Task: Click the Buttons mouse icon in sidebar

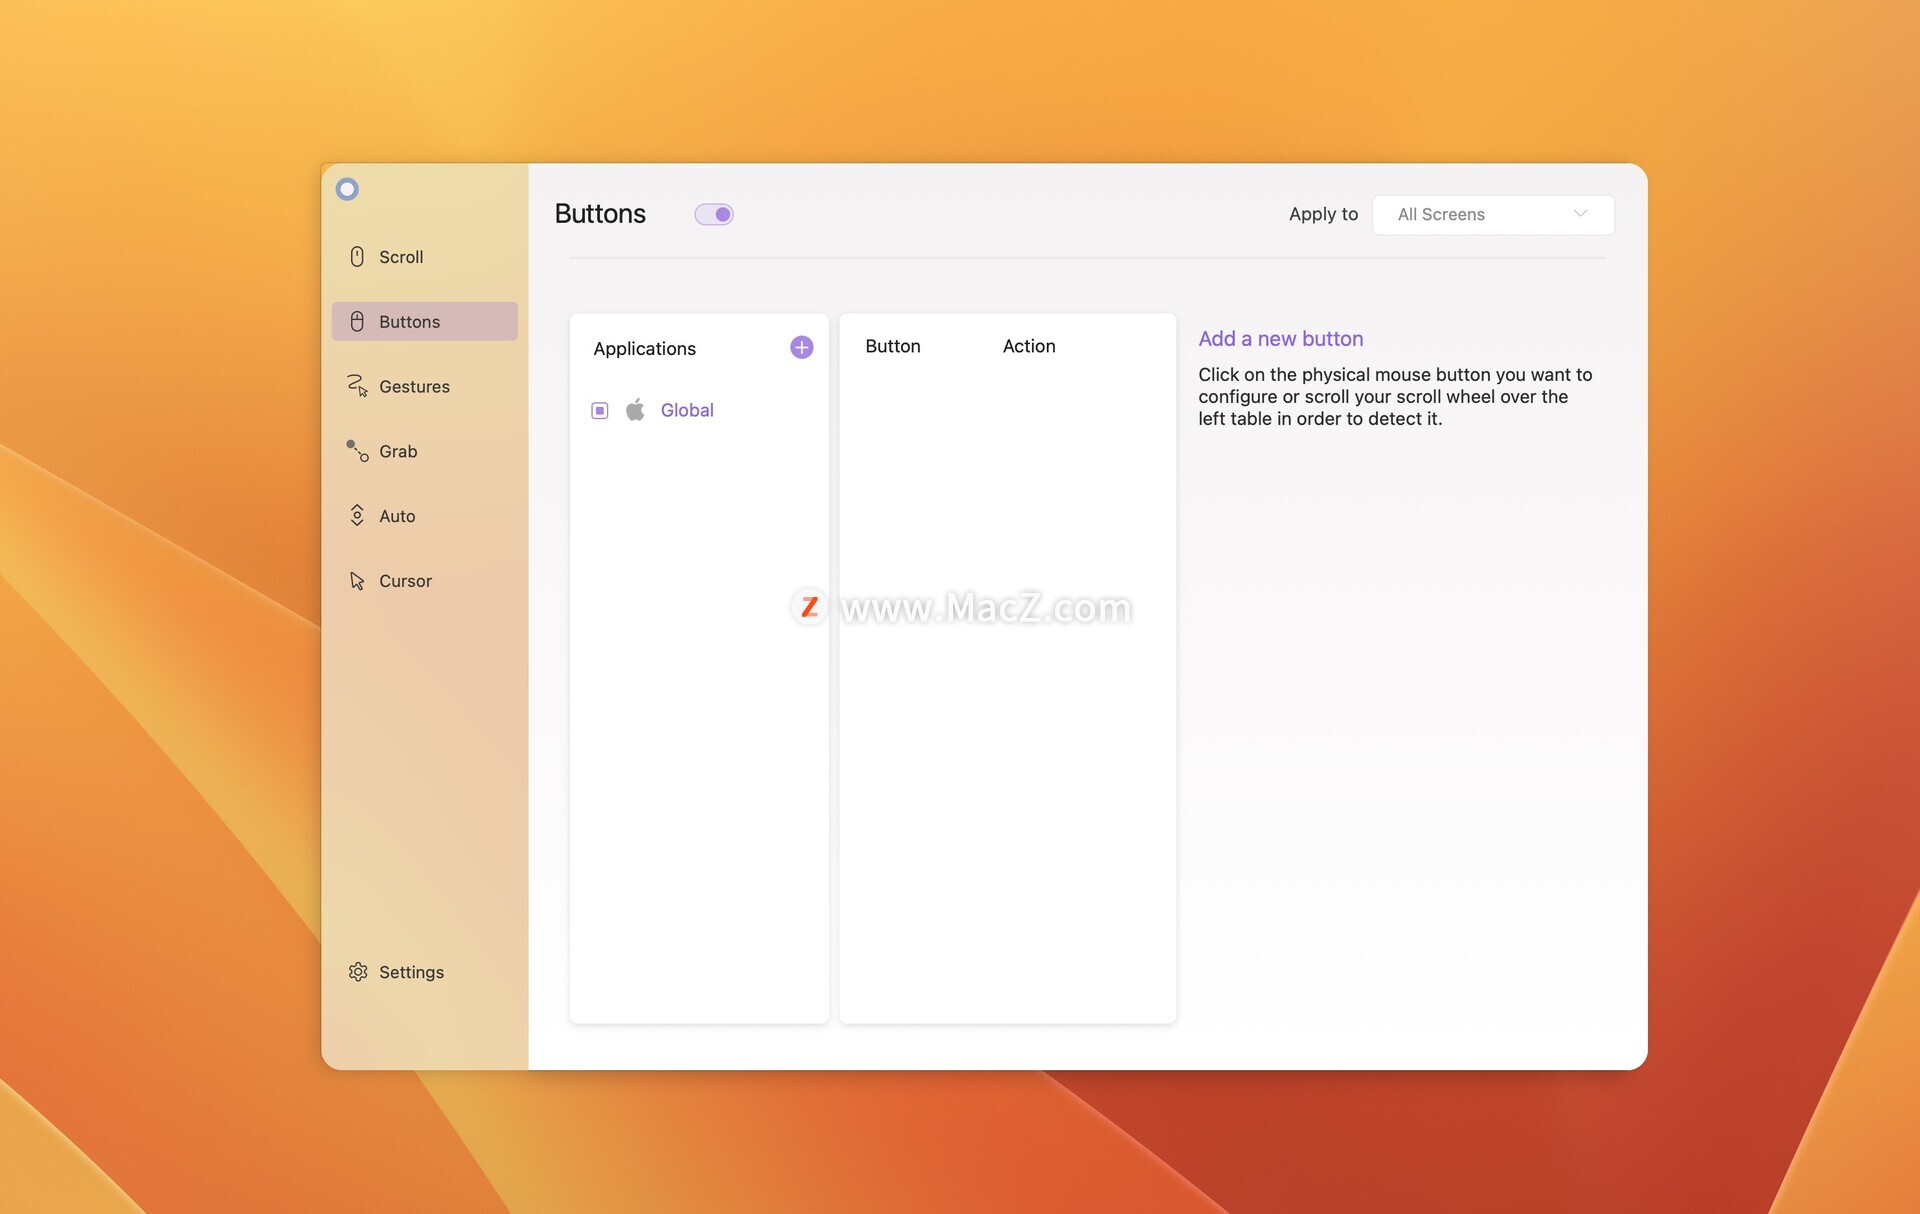Action: point(357,321)
